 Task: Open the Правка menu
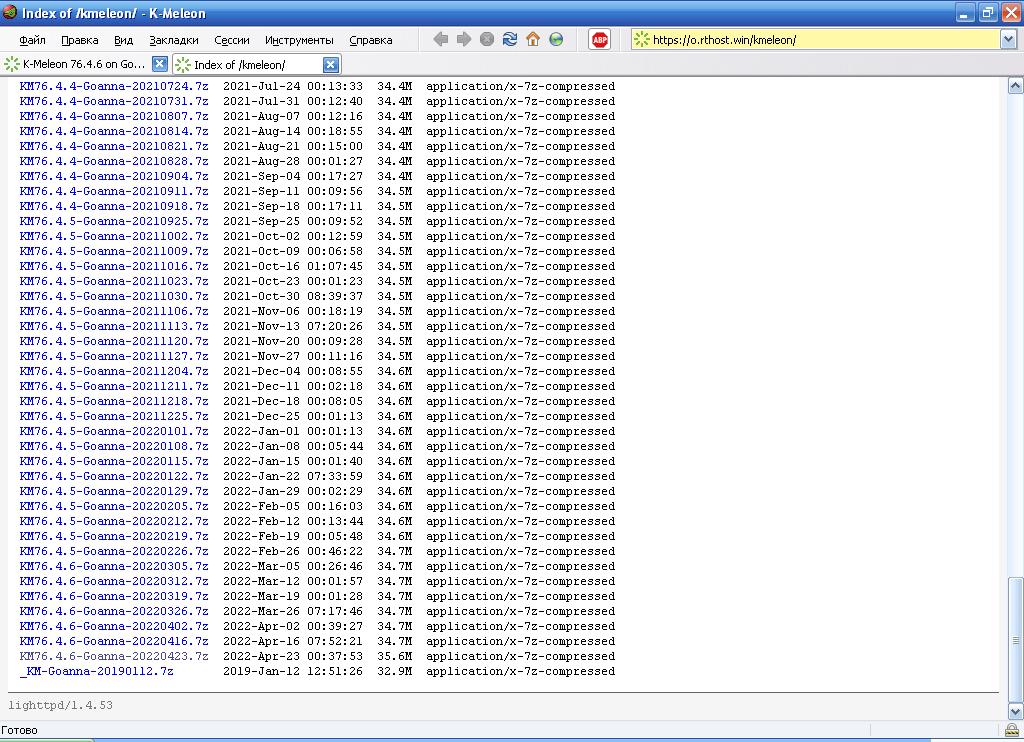[x=80, y=40]
